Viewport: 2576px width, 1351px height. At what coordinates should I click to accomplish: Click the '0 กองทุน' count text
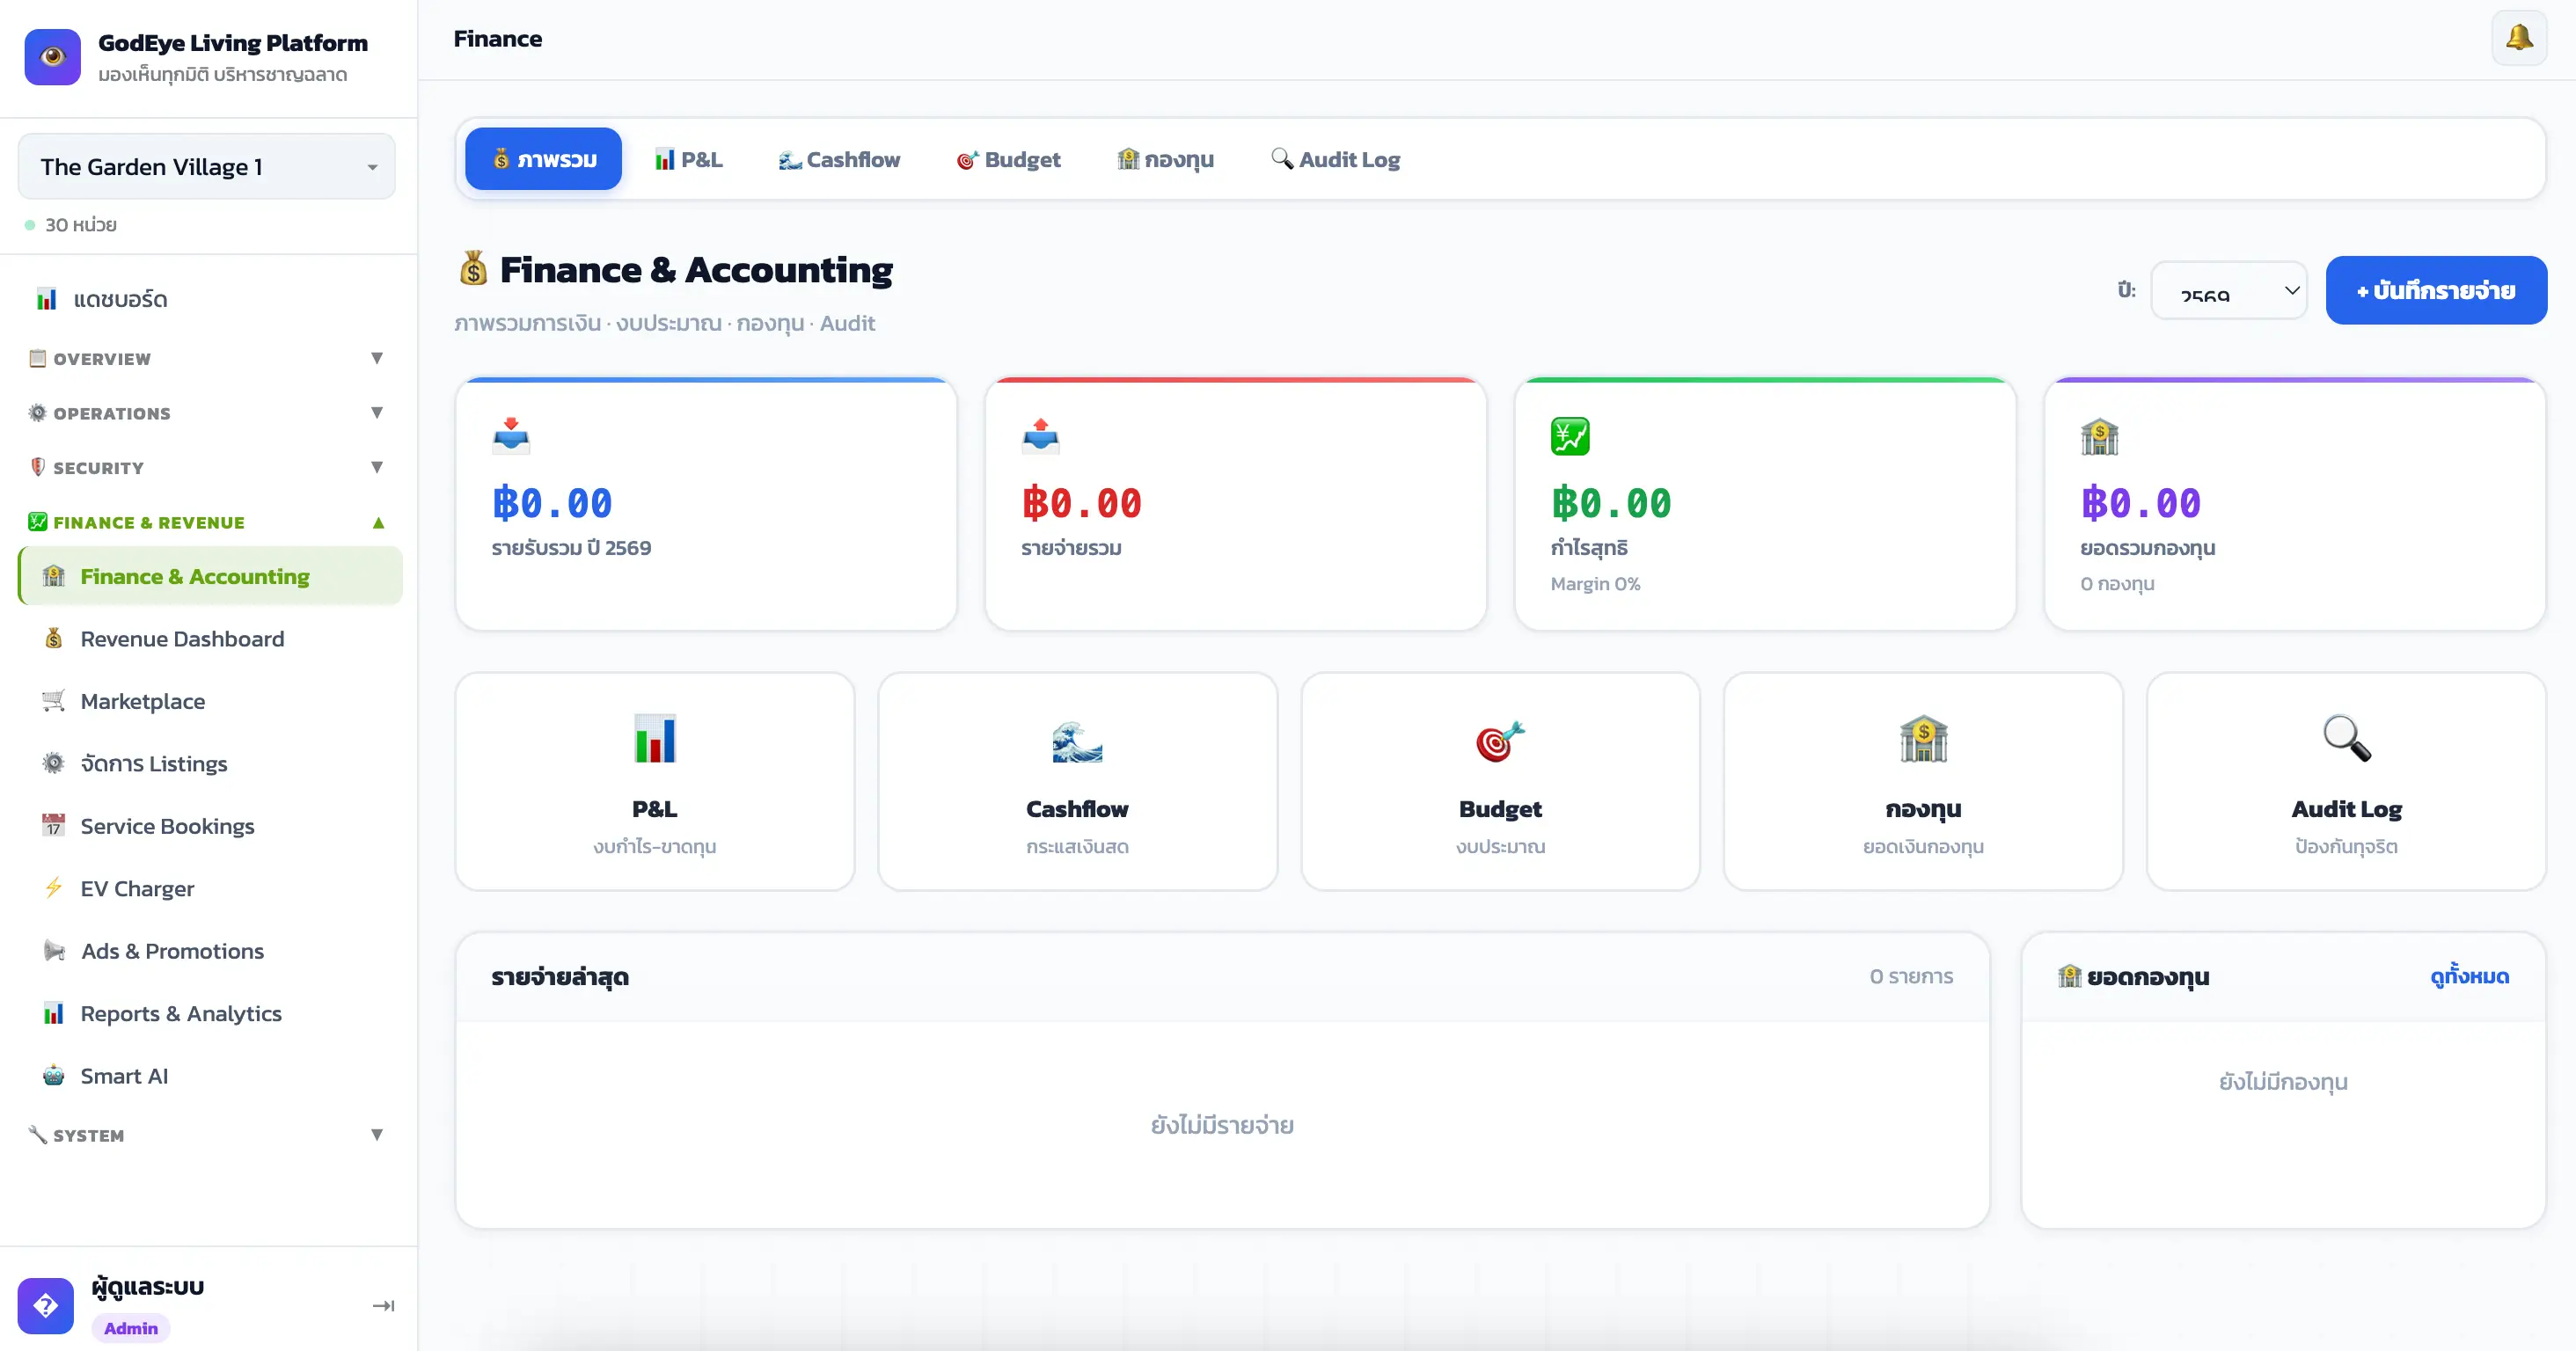pyautogui.click(x=2117, y=583)
